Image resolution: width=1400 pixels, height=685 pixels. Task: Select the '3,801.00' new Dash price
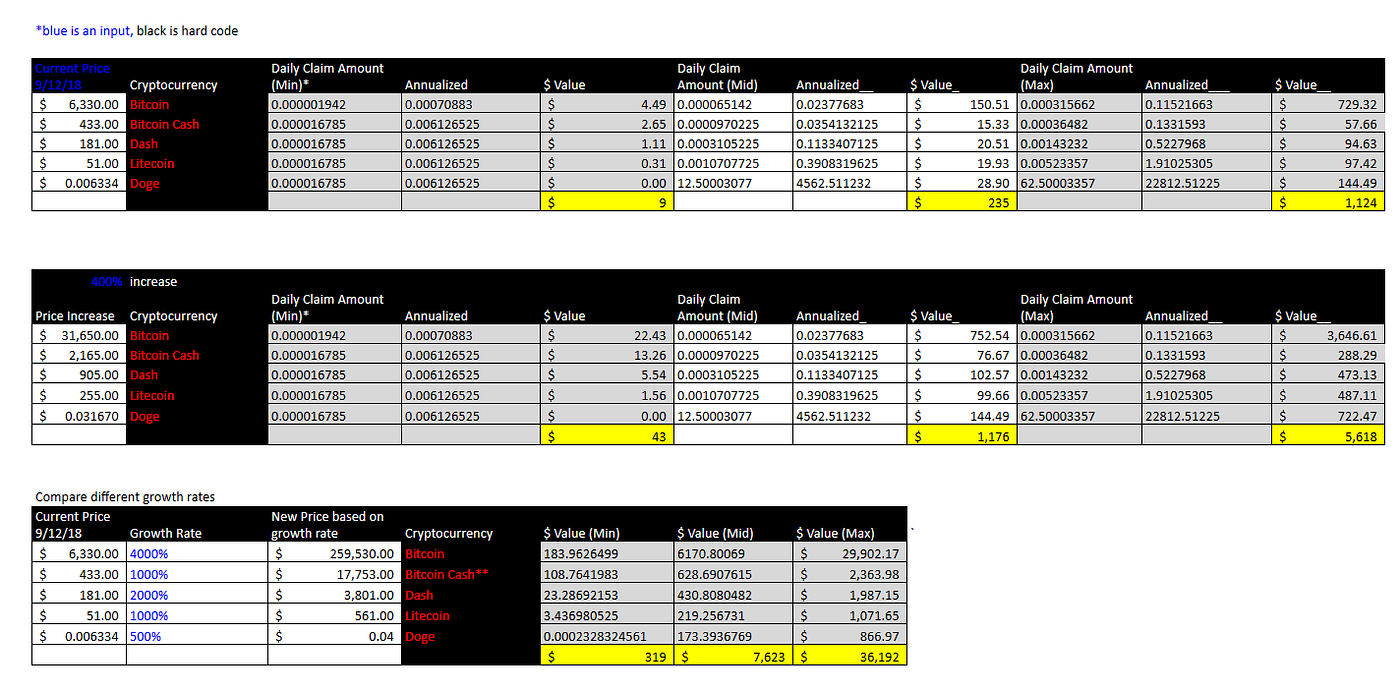click(x=335, y=595)
